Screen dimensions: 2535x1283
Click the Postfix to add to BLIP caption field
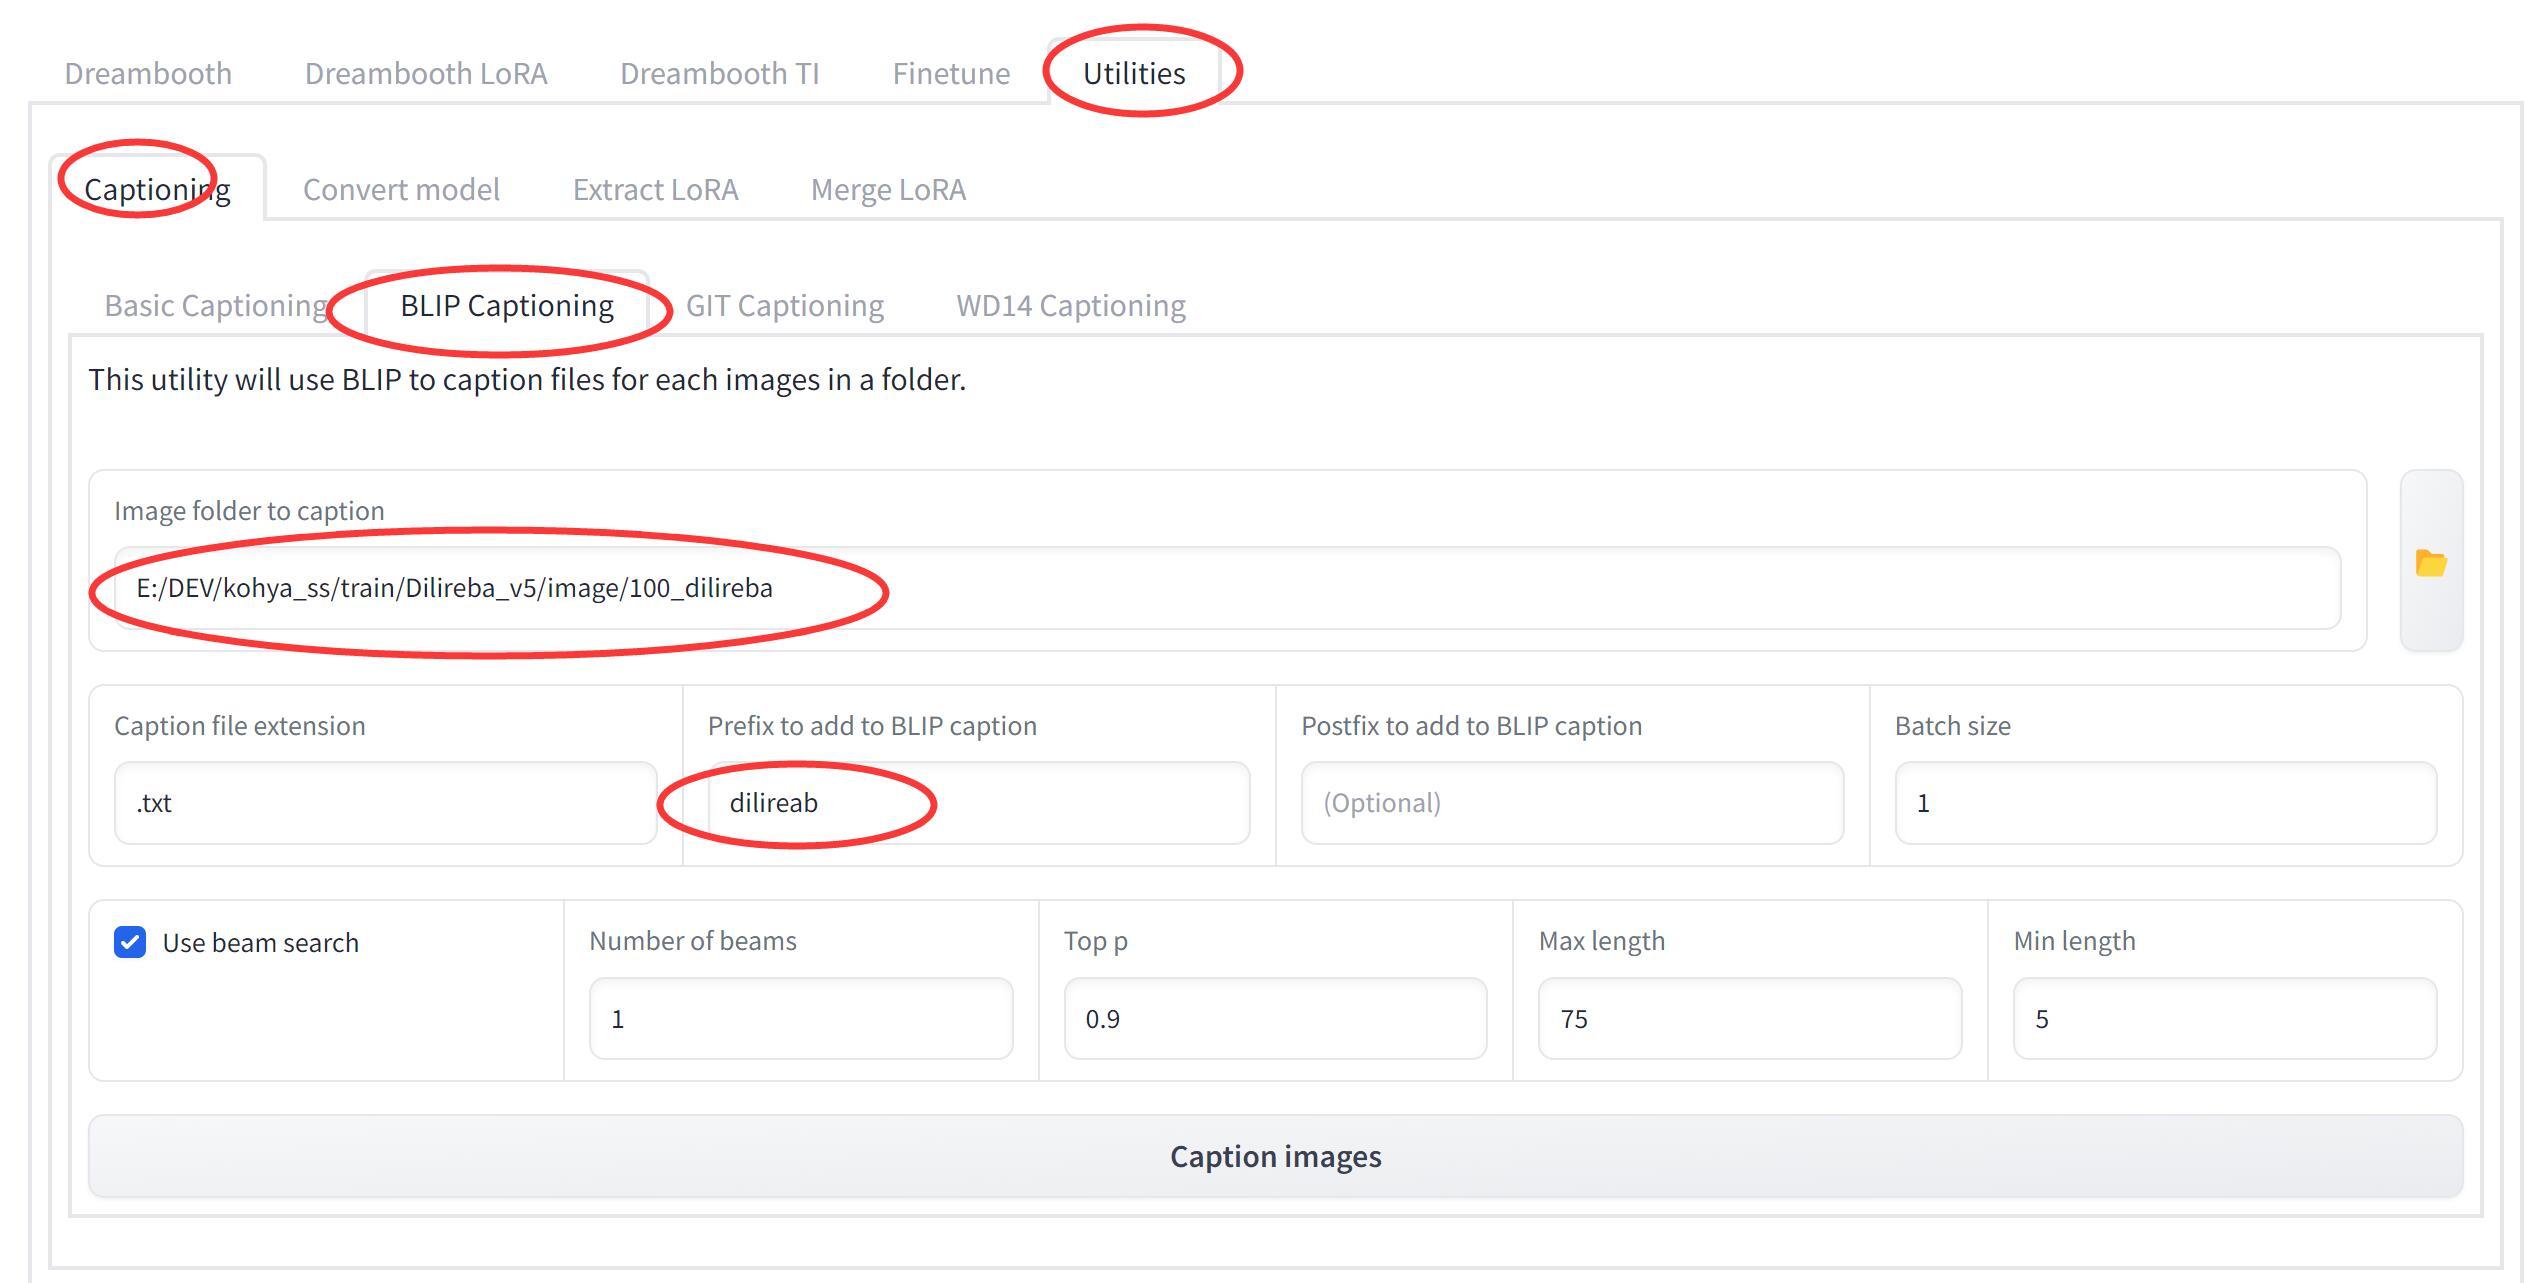pos(1572,803)
